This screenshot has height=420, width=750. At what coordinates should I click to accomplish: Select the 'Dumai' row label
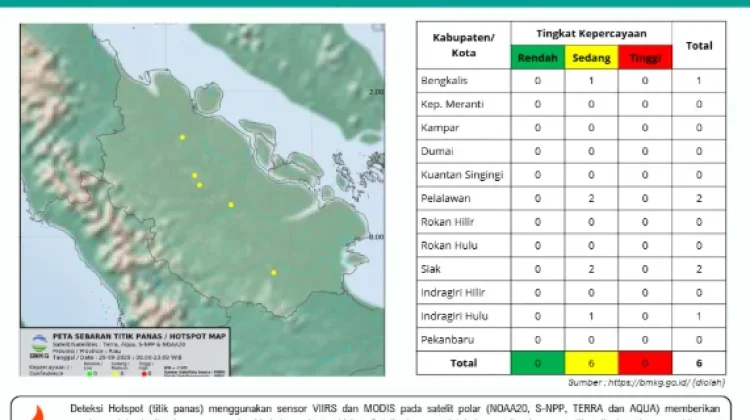[x=437, y=151]
